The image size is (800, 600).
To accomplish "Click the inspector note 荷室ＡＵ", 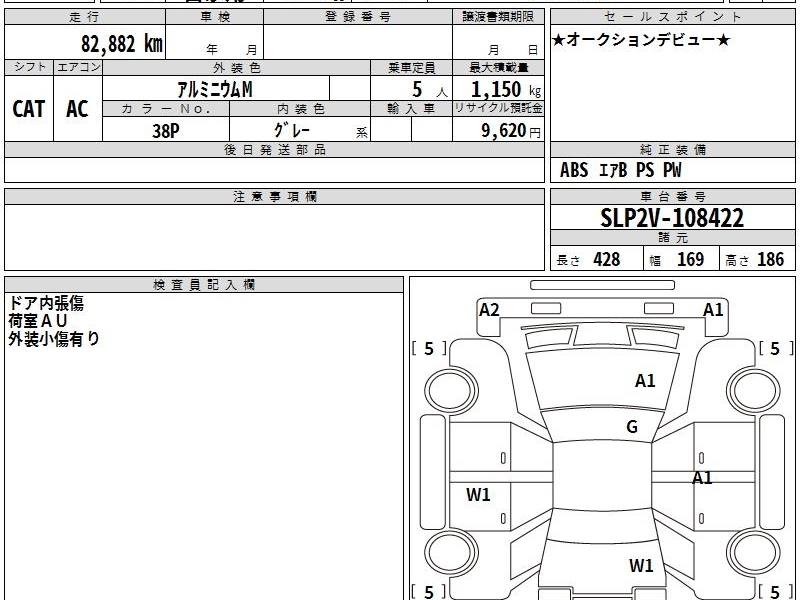I will coord(38,321).
